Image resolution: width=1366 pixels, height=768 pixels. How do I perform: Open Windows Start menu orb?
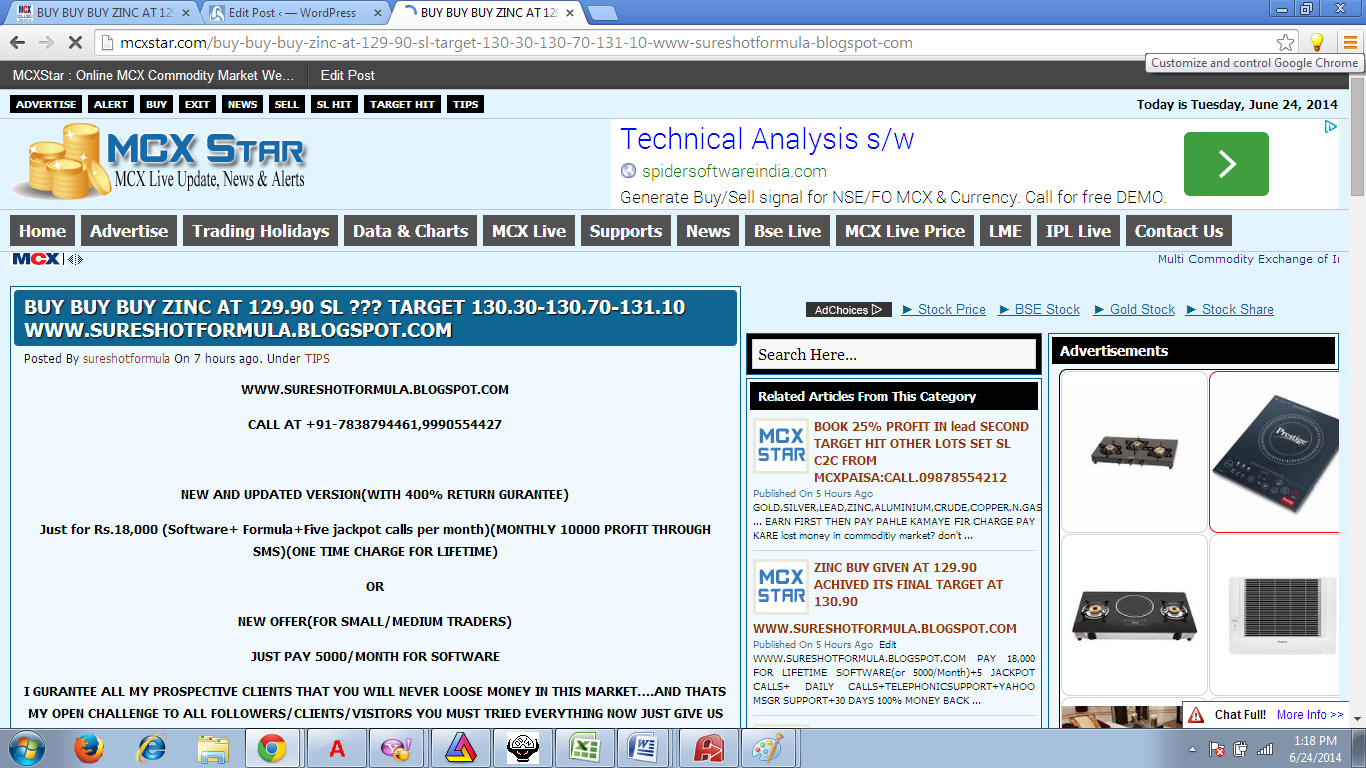[x=26, y=748]
